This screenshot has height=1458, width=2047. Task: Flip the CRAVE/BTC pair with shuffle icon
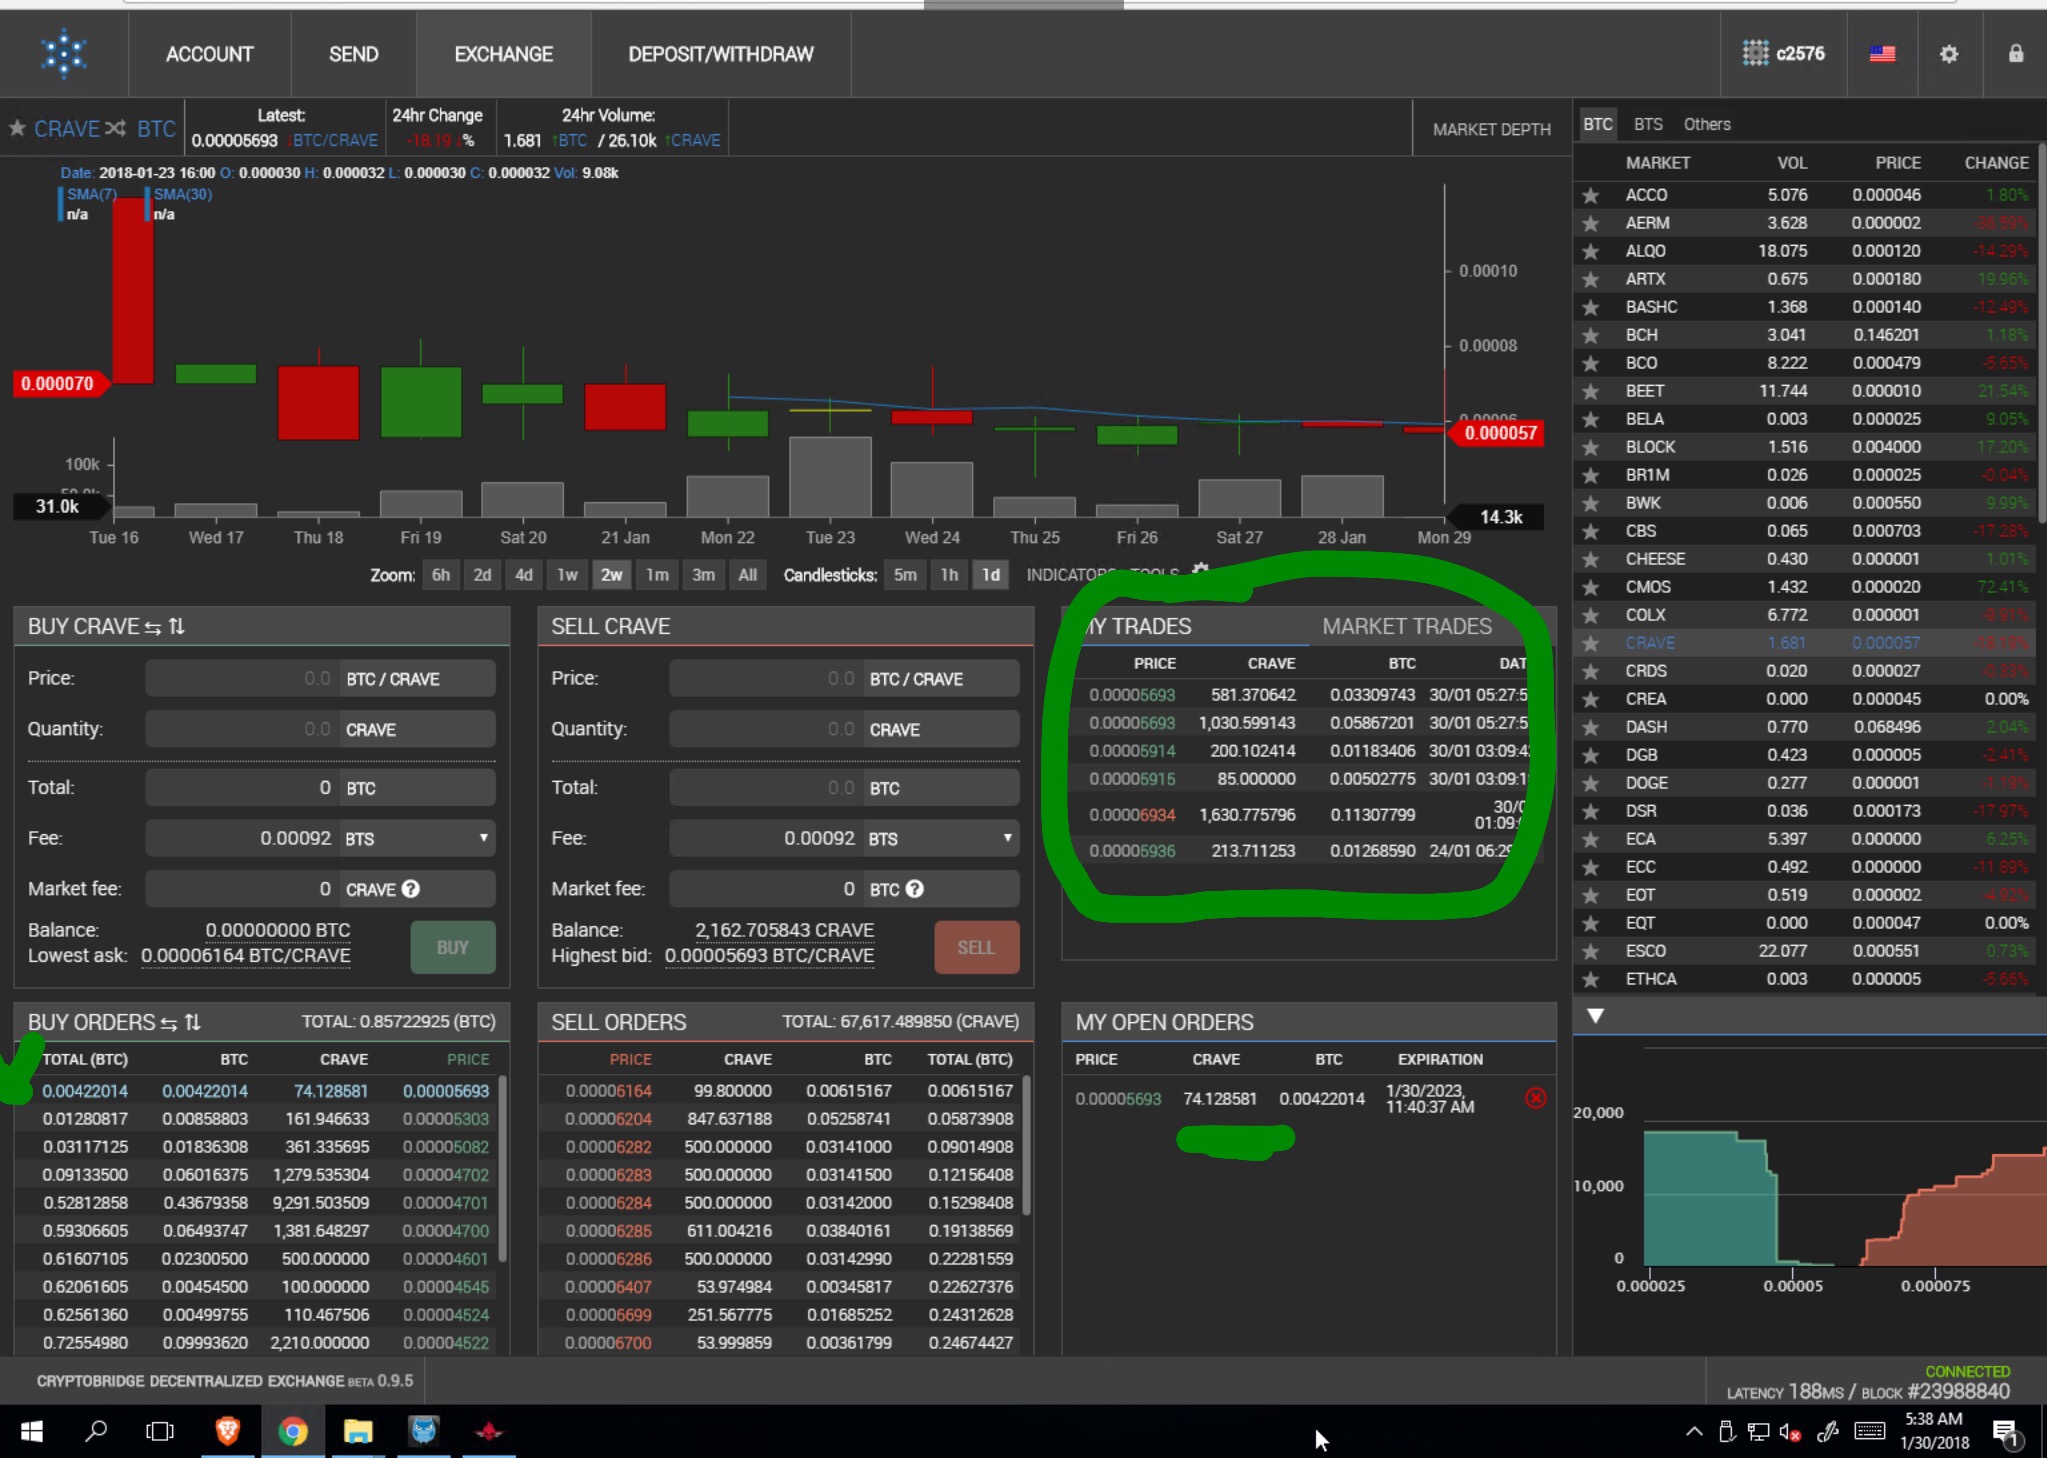tap(116, 128)
